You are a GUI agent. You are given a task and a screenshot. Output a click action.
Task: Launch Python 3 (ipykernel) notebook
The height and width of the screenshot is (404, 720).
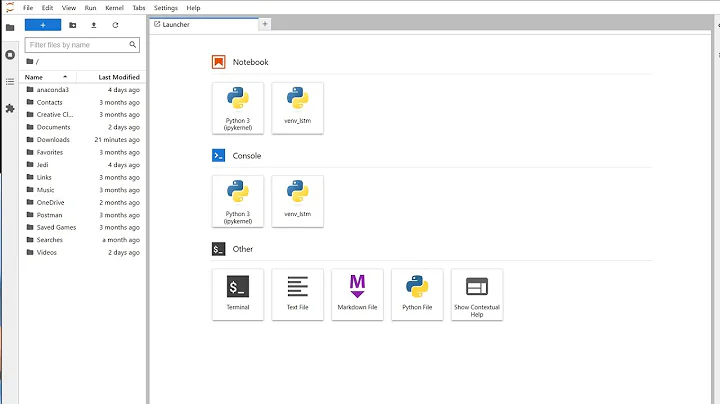pyautogui.click(x=238, y=108)
